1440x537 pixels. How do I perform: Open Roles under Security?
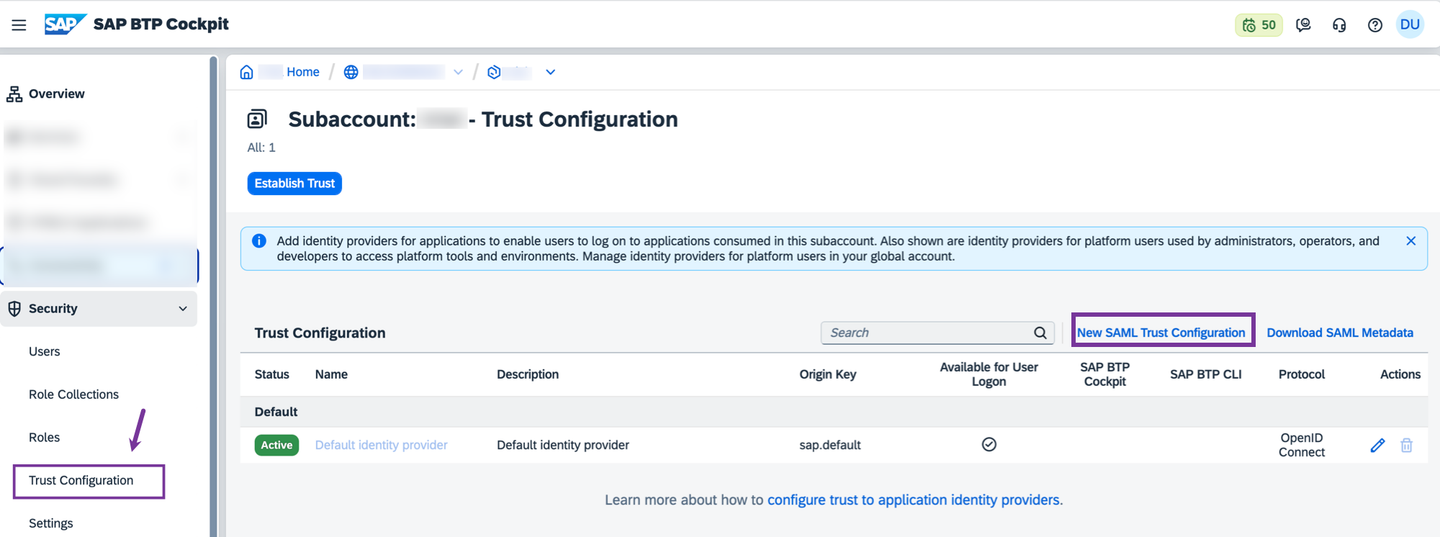pos(44,438)
